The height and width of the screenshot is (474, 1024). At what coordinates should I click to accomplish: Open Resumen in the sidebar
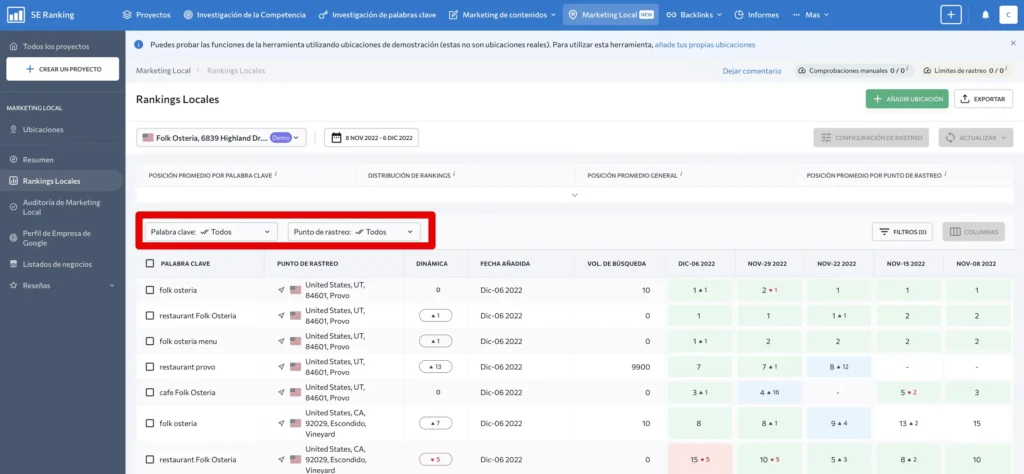click(32, 159)
